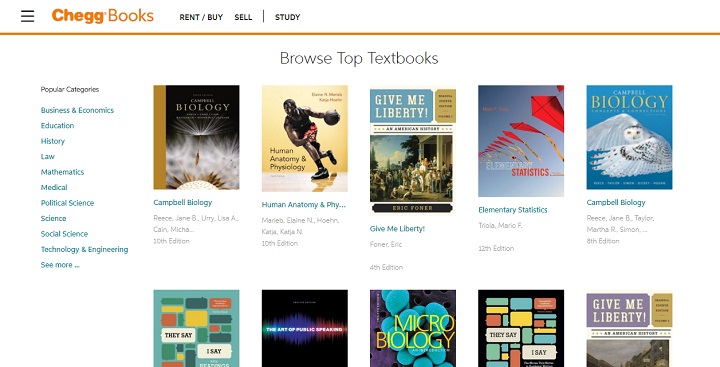Open the Elementary Statistics kite cover

pos(521,141)
